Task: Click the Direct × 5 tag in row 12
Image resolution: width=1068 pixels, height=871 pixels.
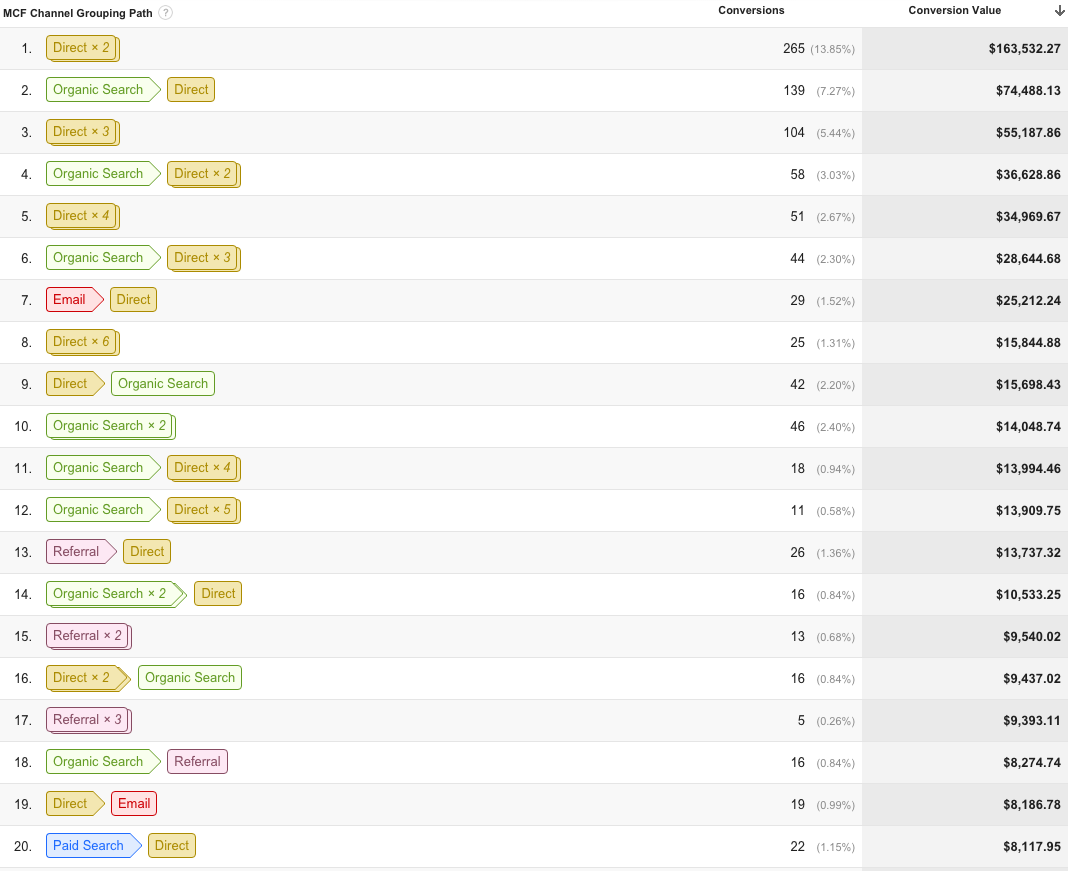Action: 204,510
